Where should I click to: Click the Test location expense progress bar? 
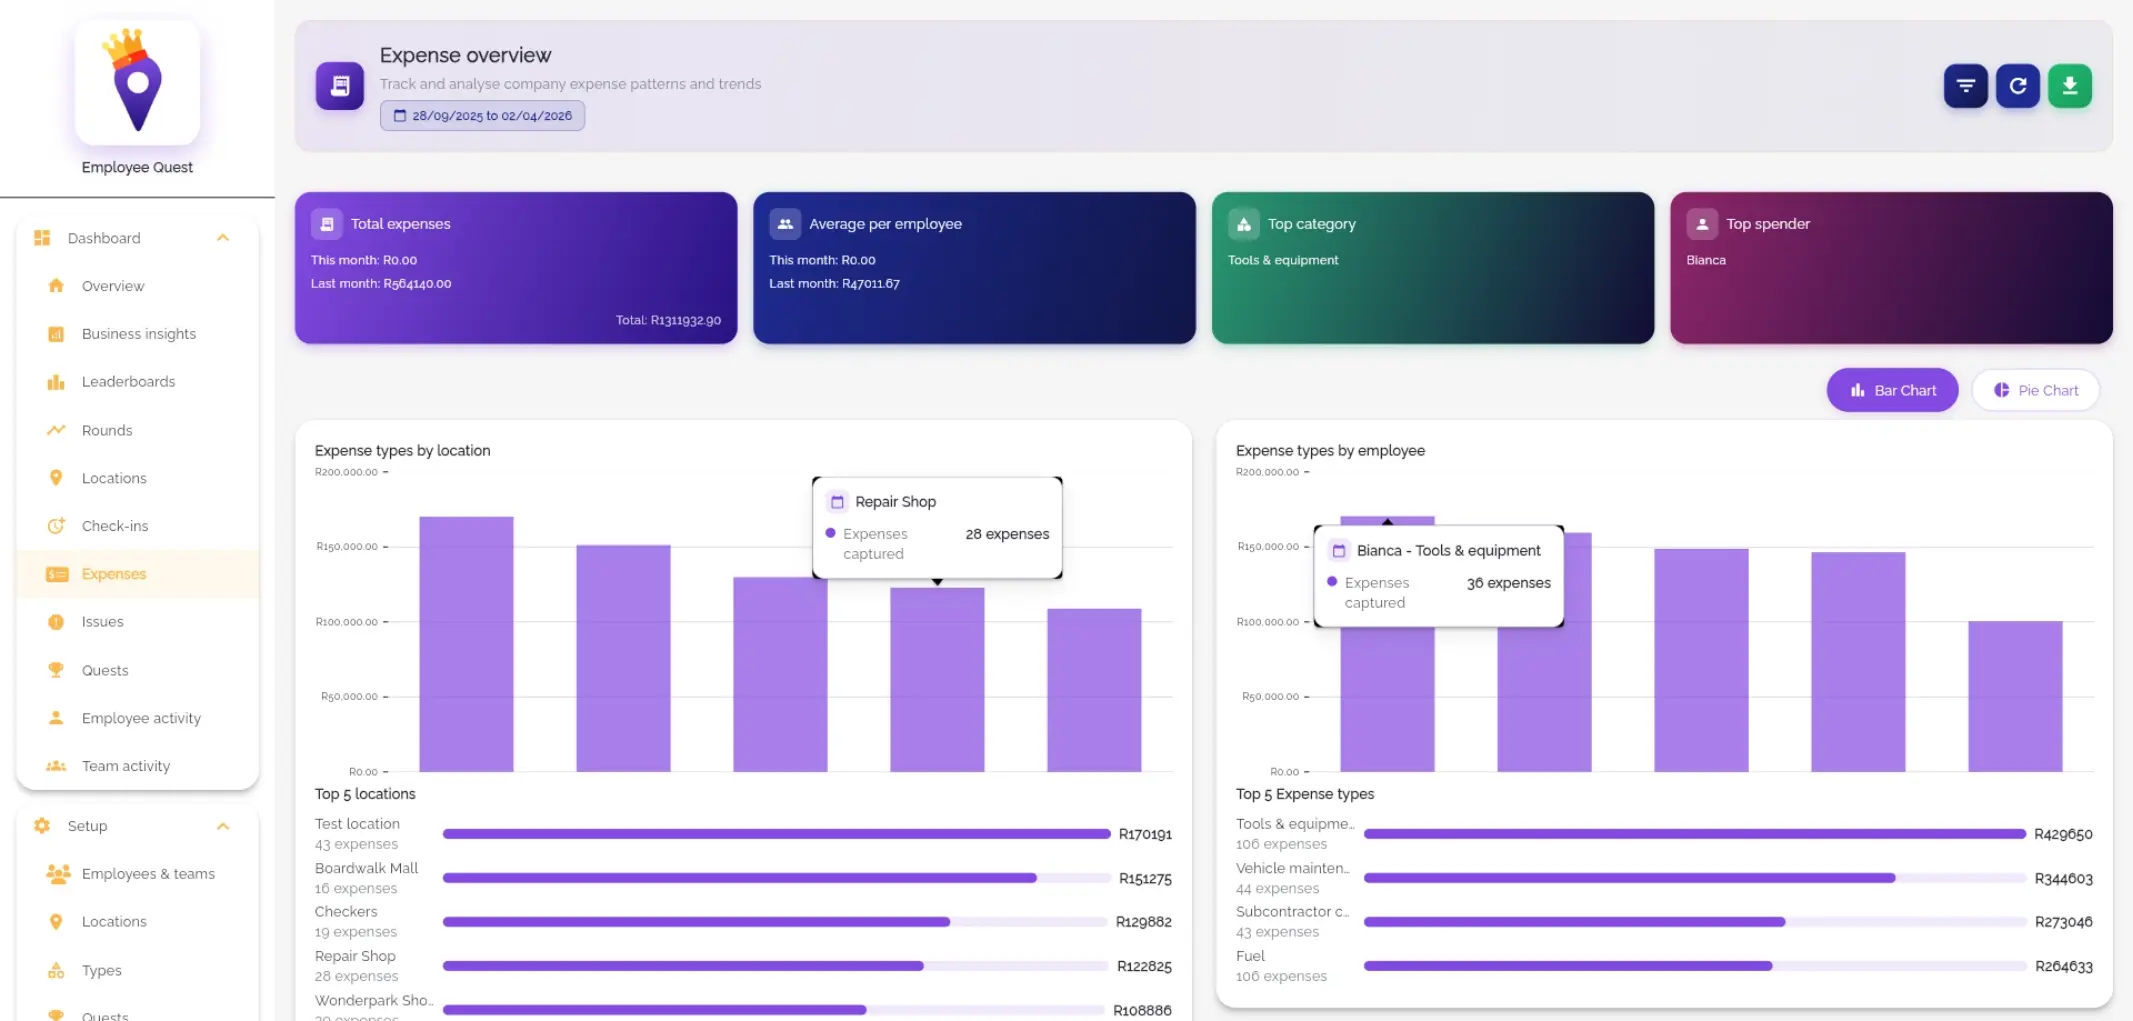(776, 833)
